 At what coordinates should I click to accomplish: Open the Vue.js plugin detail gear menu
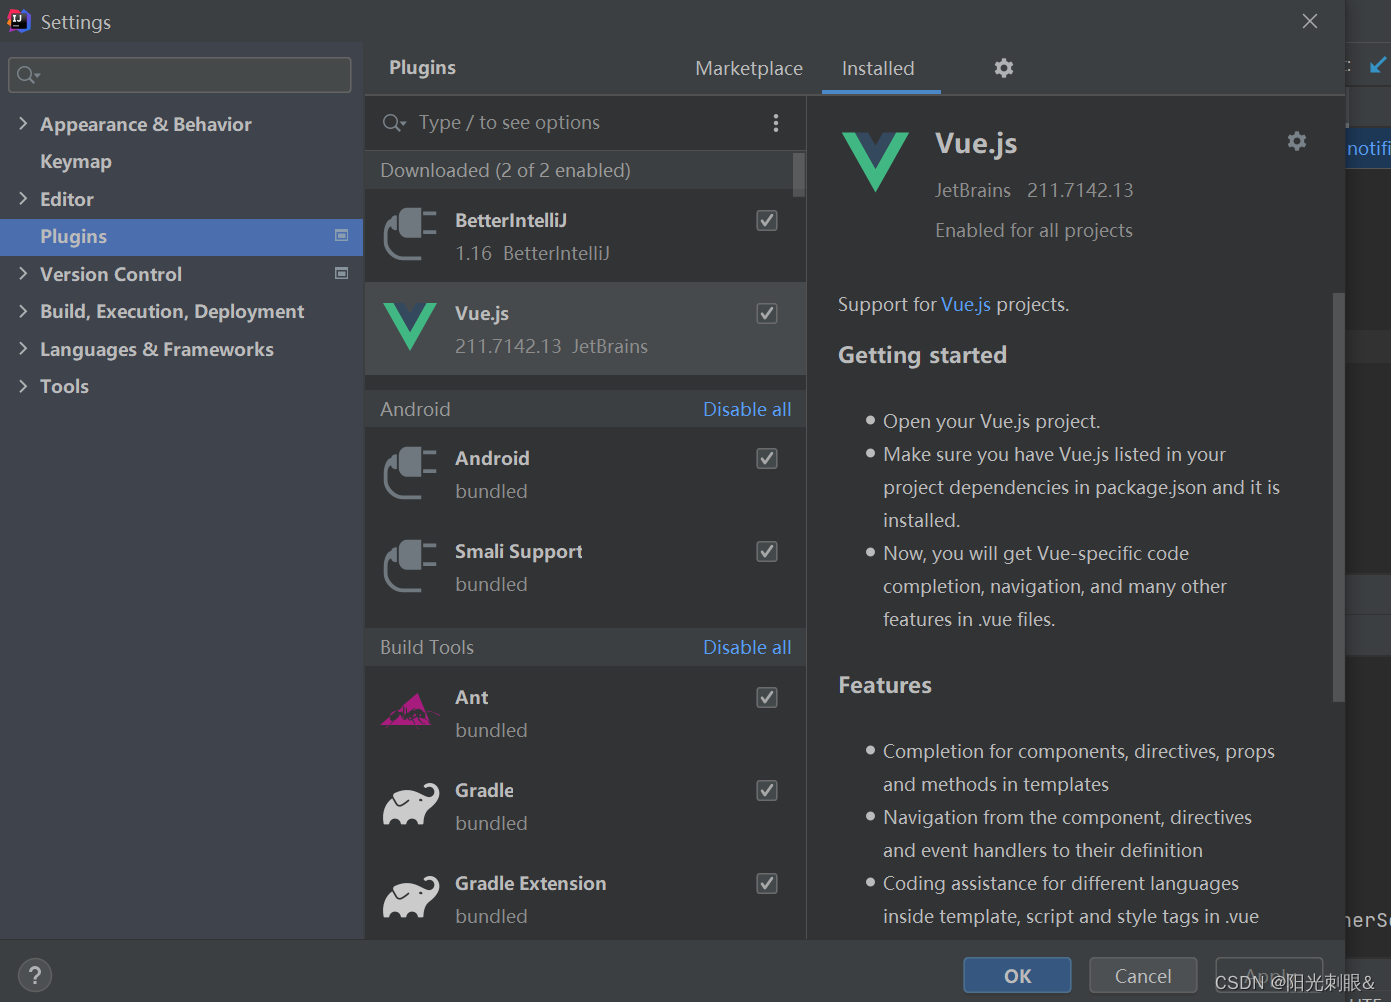point(1297,141)
